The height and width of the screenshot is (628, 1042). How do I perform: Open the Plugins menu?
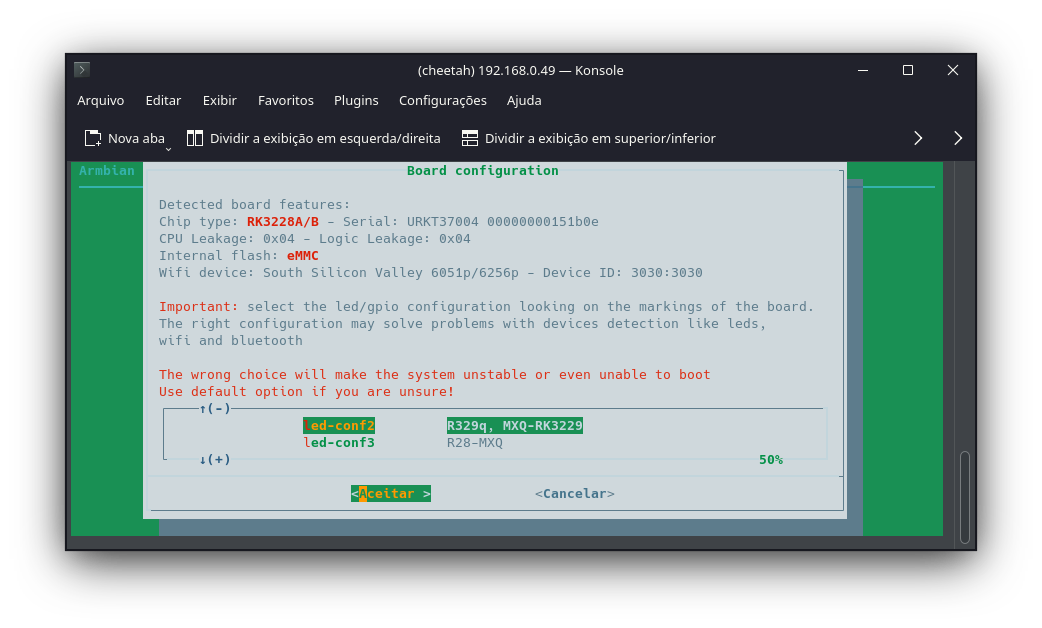click(x=356, y=100)
